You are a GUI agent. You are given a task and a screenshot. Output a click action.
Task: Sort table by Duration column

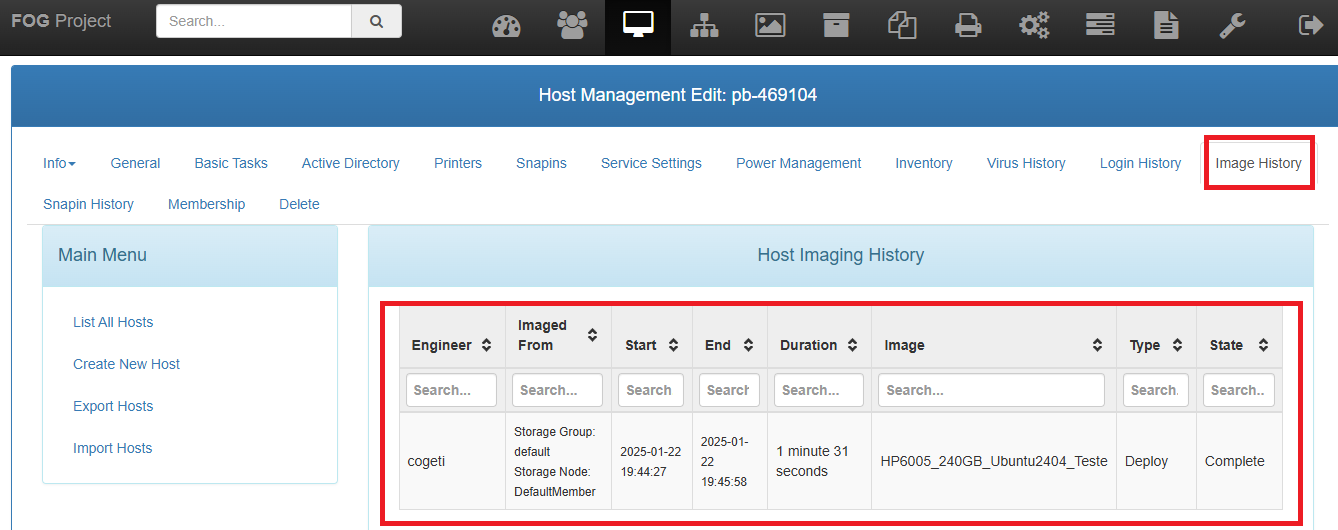pos(819,345)
